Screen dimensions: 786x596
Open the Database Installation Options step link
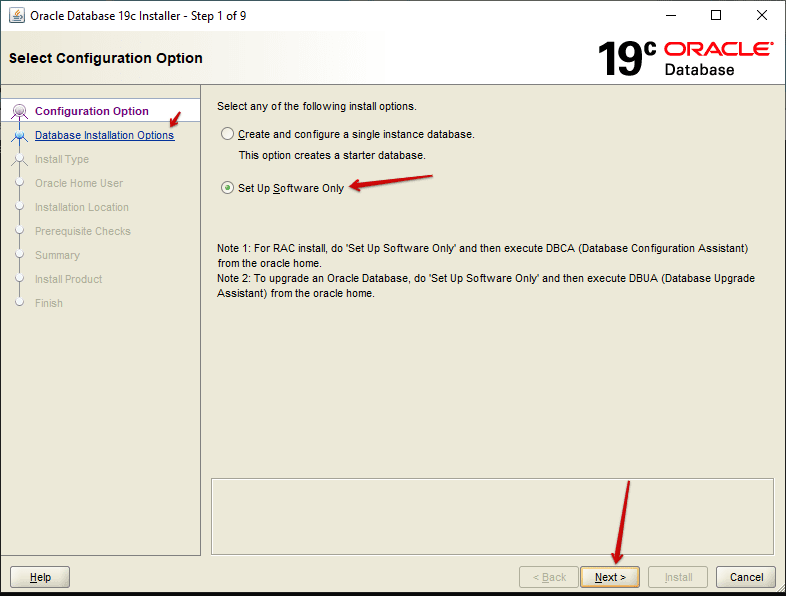coord(104,135)
